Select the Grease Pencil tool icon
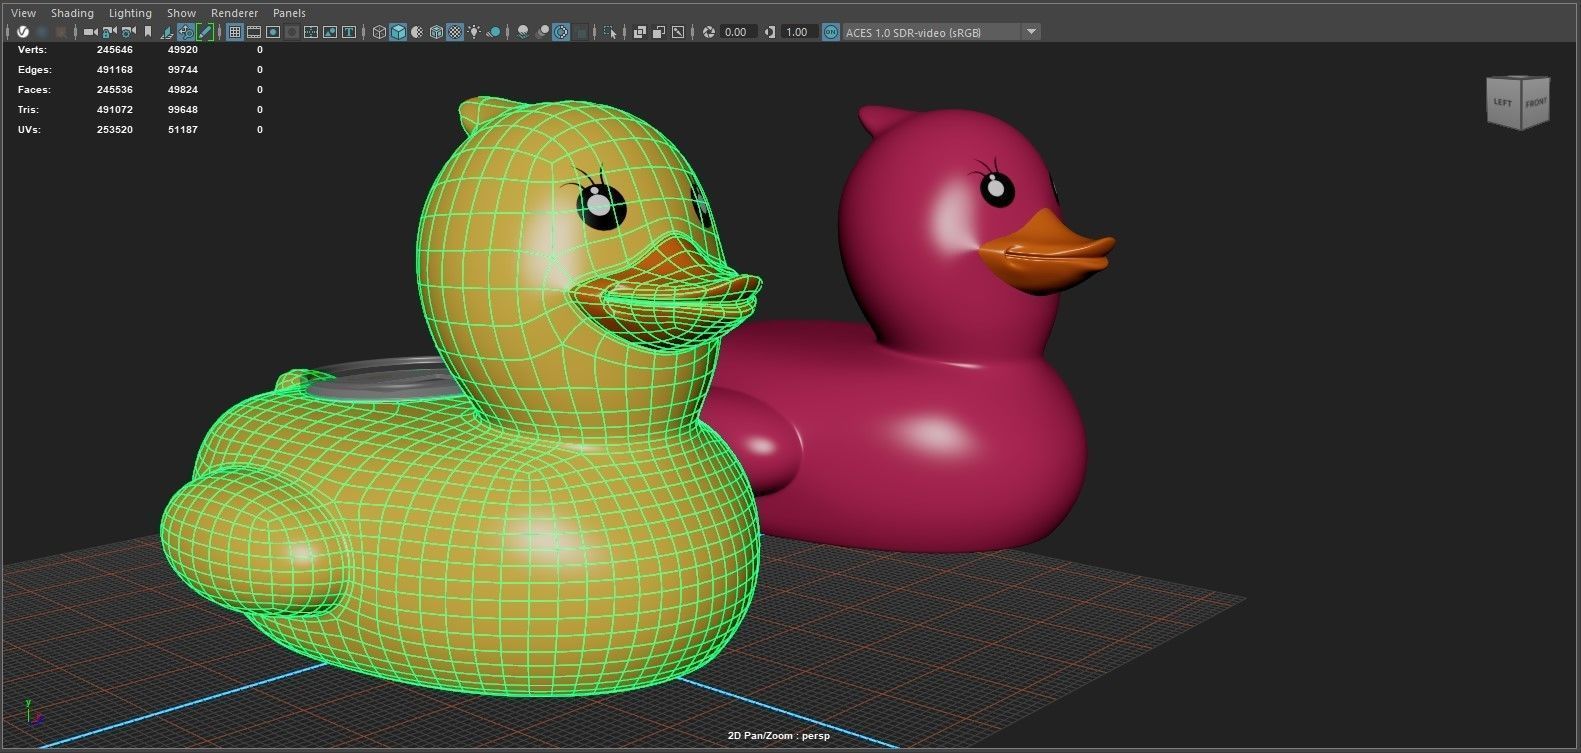This screenshot has height=753, width=1581. click(205, 32)
